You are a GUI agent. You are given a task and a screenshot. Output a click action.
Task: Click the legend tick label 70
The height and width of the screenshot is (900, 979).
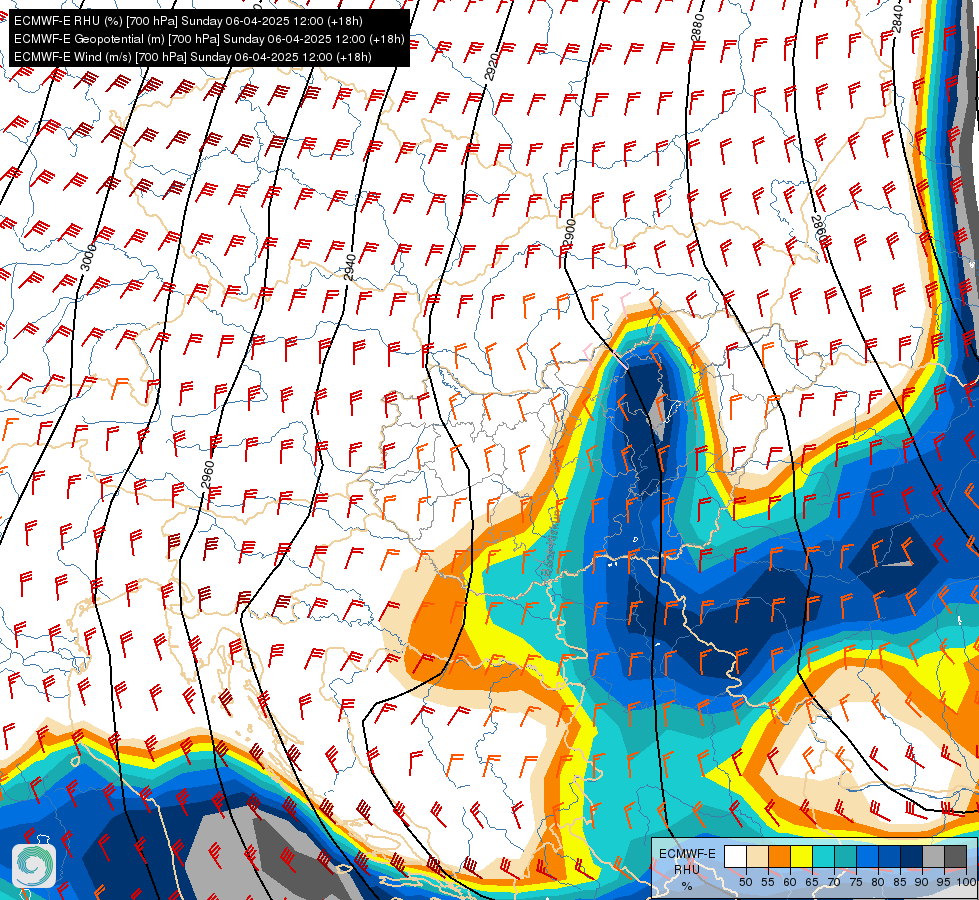point(834,882)
